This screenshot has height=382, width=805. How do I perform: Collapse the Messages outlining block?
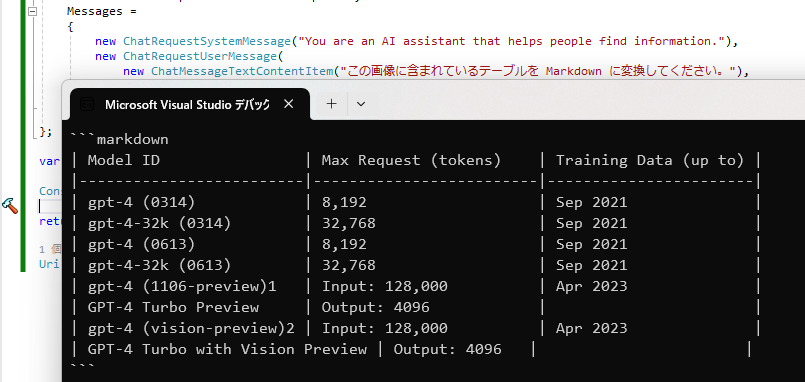[x=32, y=12]
